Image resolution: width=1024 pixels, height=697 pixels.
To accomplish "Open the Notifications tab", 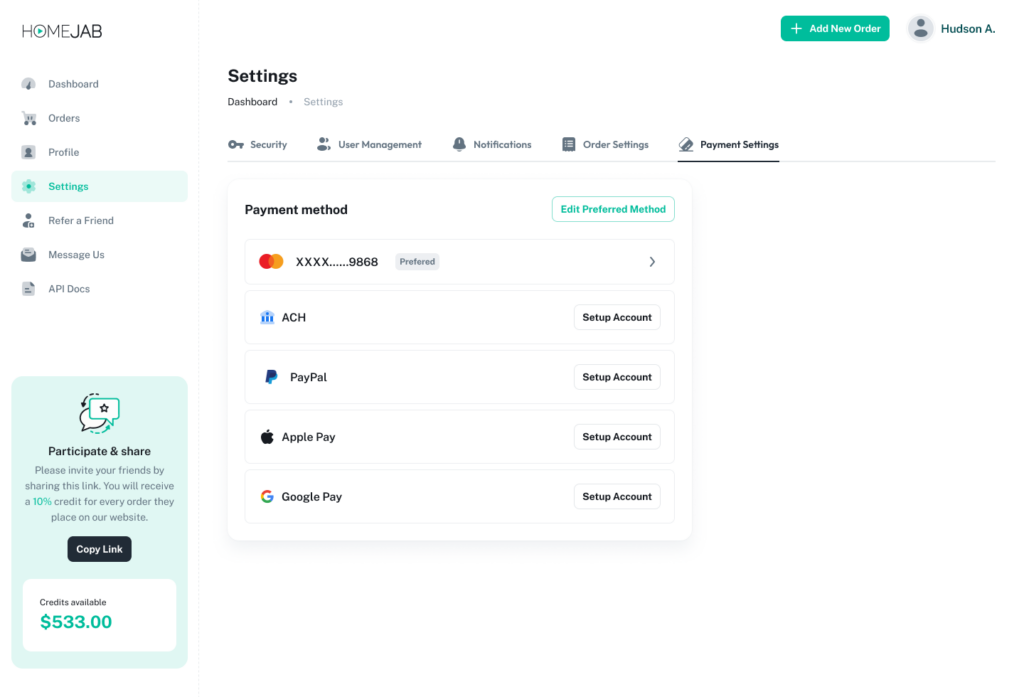I will point(492,145).
